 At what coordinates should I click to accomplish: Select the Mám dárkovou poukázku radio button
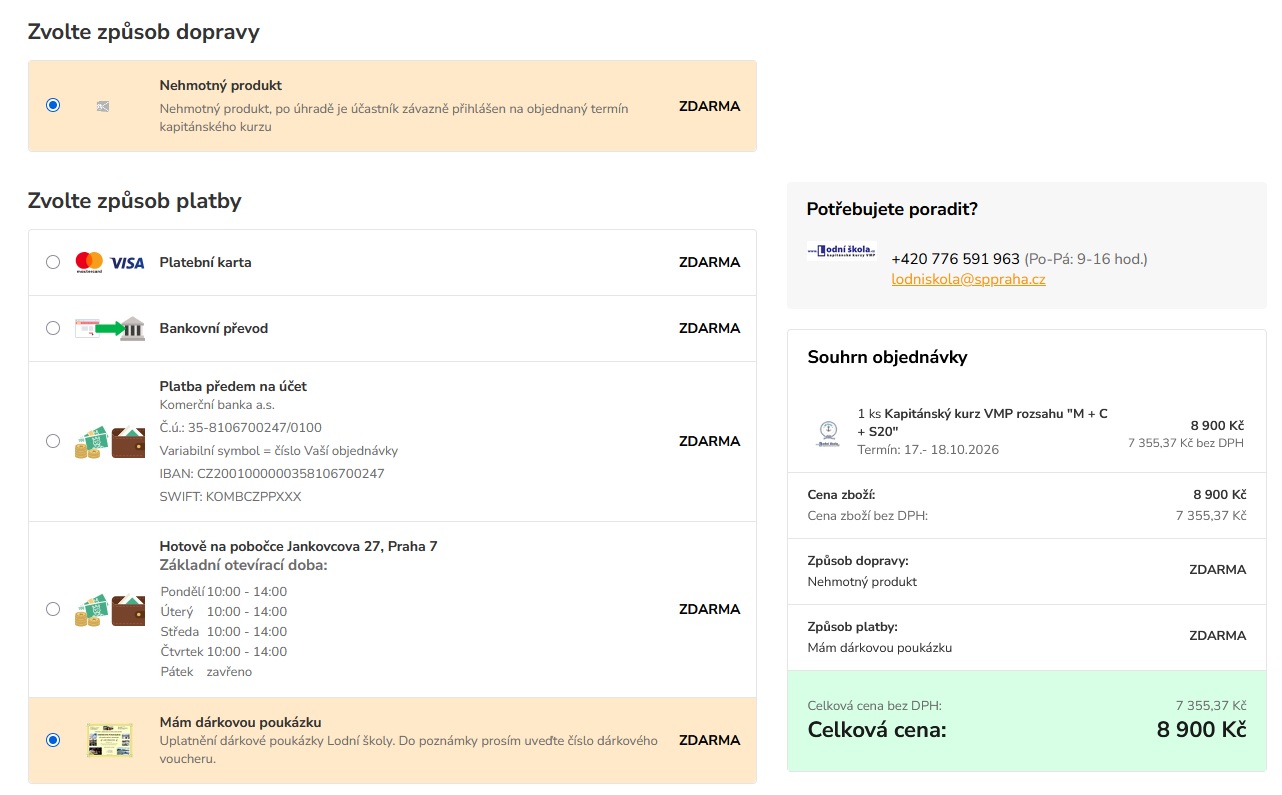[x=53, y=740]
